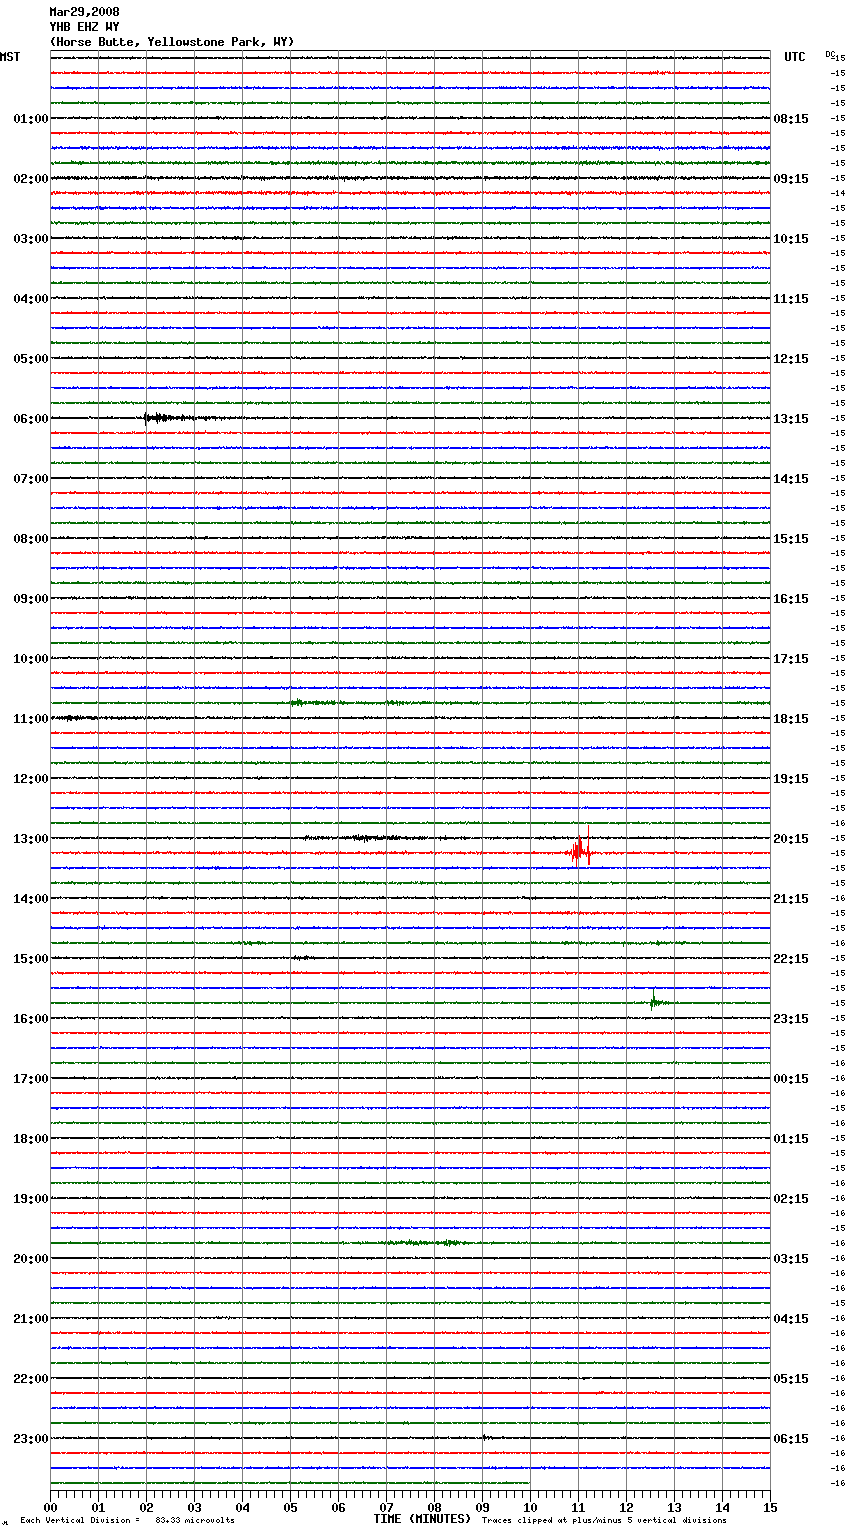
Task: Select the 04:00 MST row label
Action: 31,299
